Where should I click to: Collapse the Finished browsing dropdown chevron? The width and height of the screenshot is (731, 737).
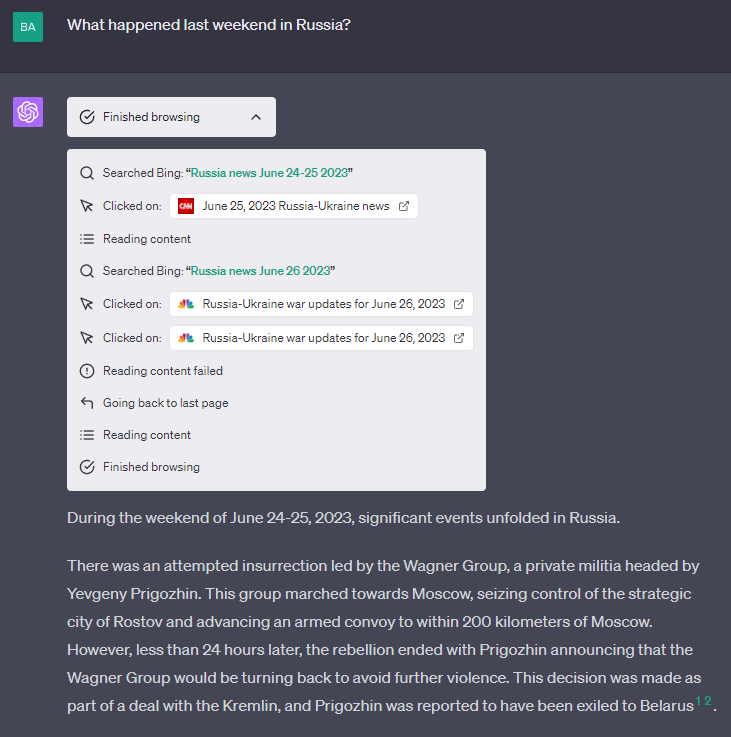256,117
